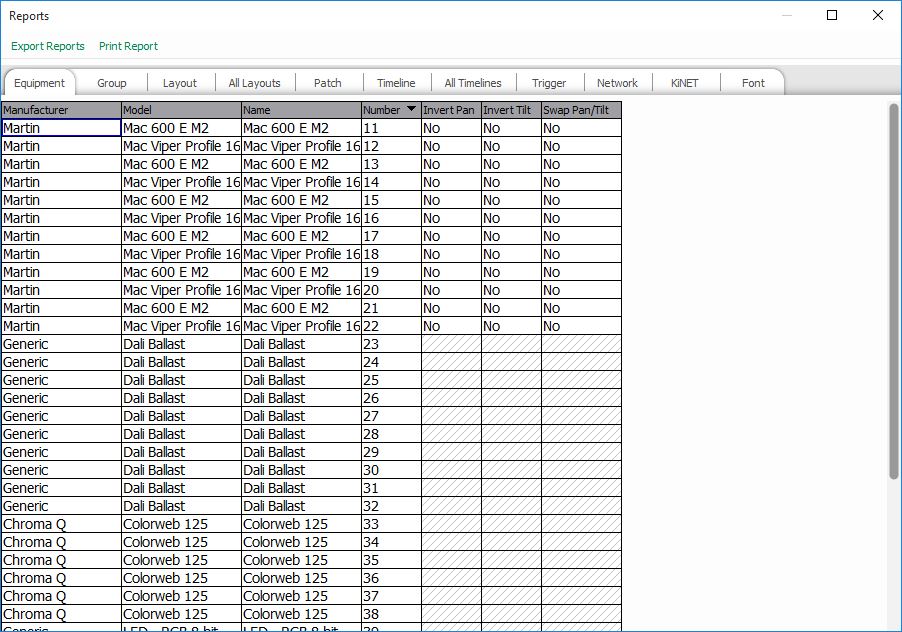Switch to the Layout tab
Image resolution: width=902 pixels, height=632 pixels.
[x=179, y=83]
